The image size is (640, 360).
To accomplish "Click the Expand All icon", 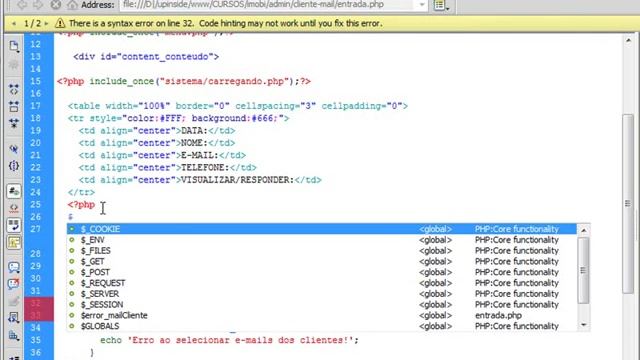I will [x=14, y=123].
